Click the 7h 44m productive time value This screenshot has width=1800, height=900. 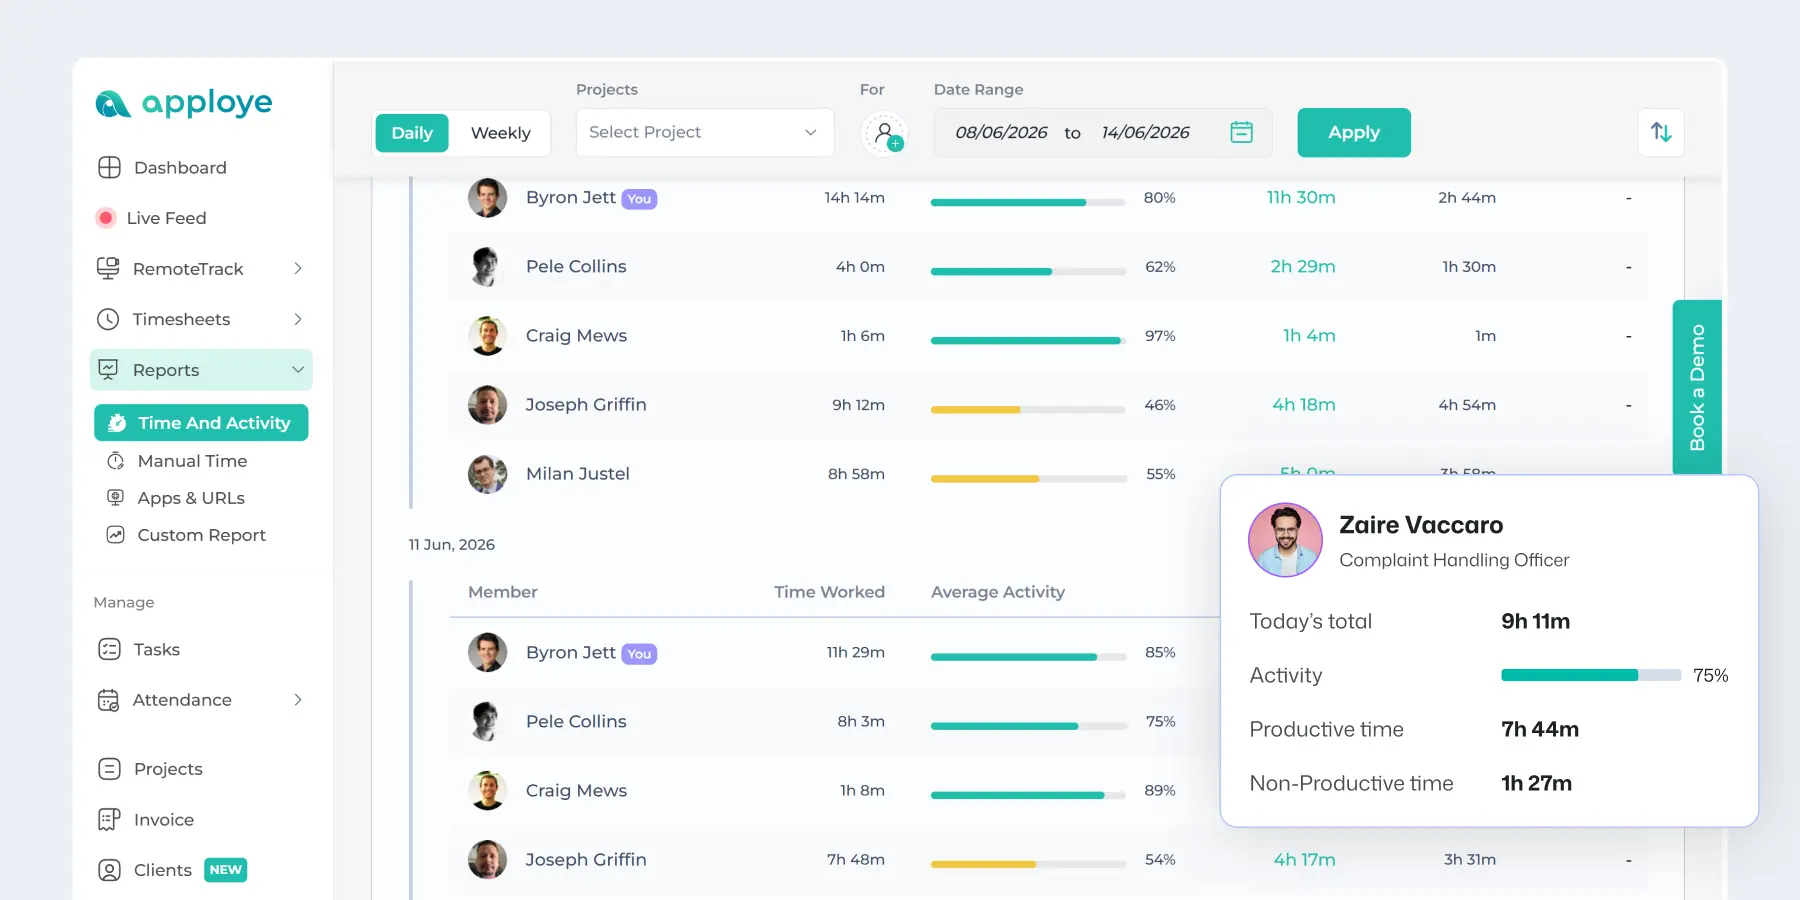coord(1540,729)
